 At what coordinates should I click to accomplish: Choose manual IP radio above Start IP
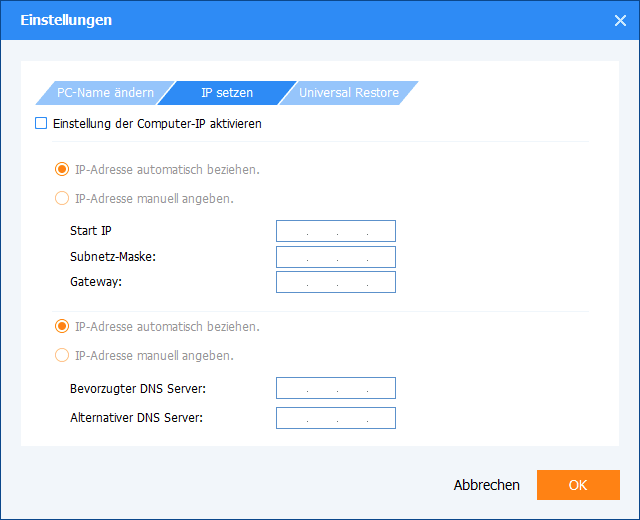(63, 198)
